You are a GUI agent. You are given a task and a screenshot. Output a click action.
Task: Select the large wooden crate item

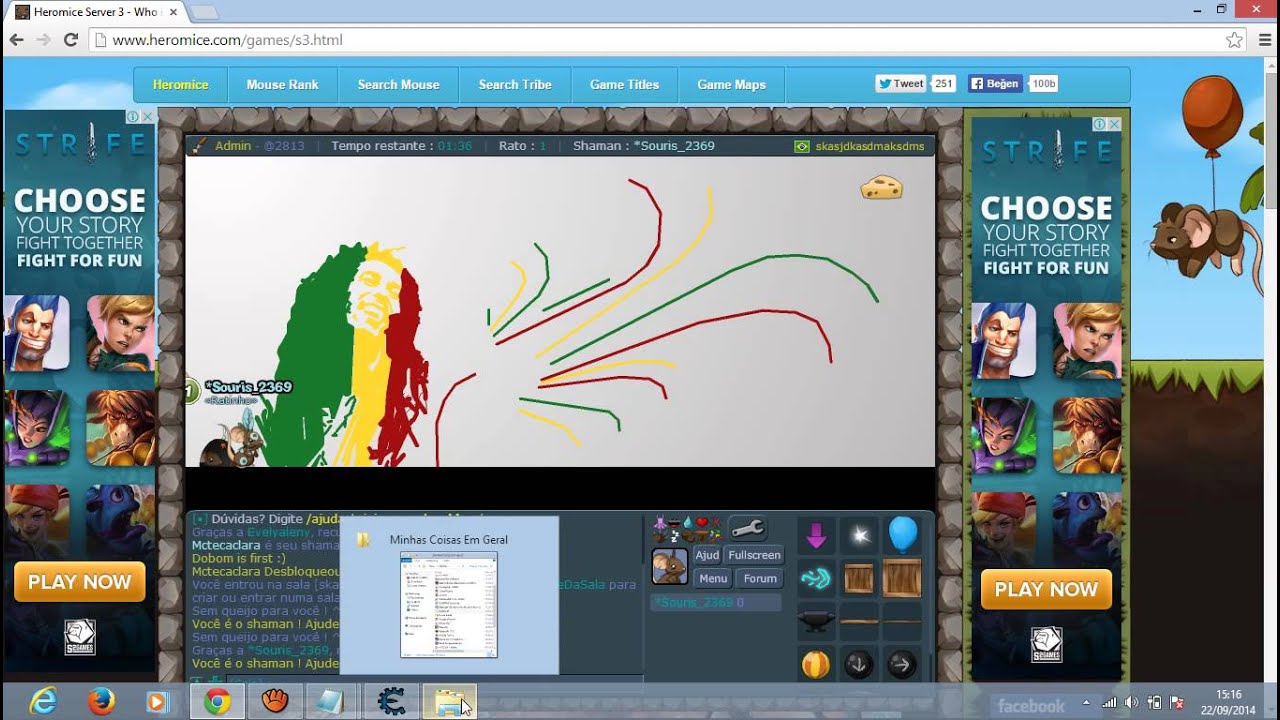click(902, 578)
